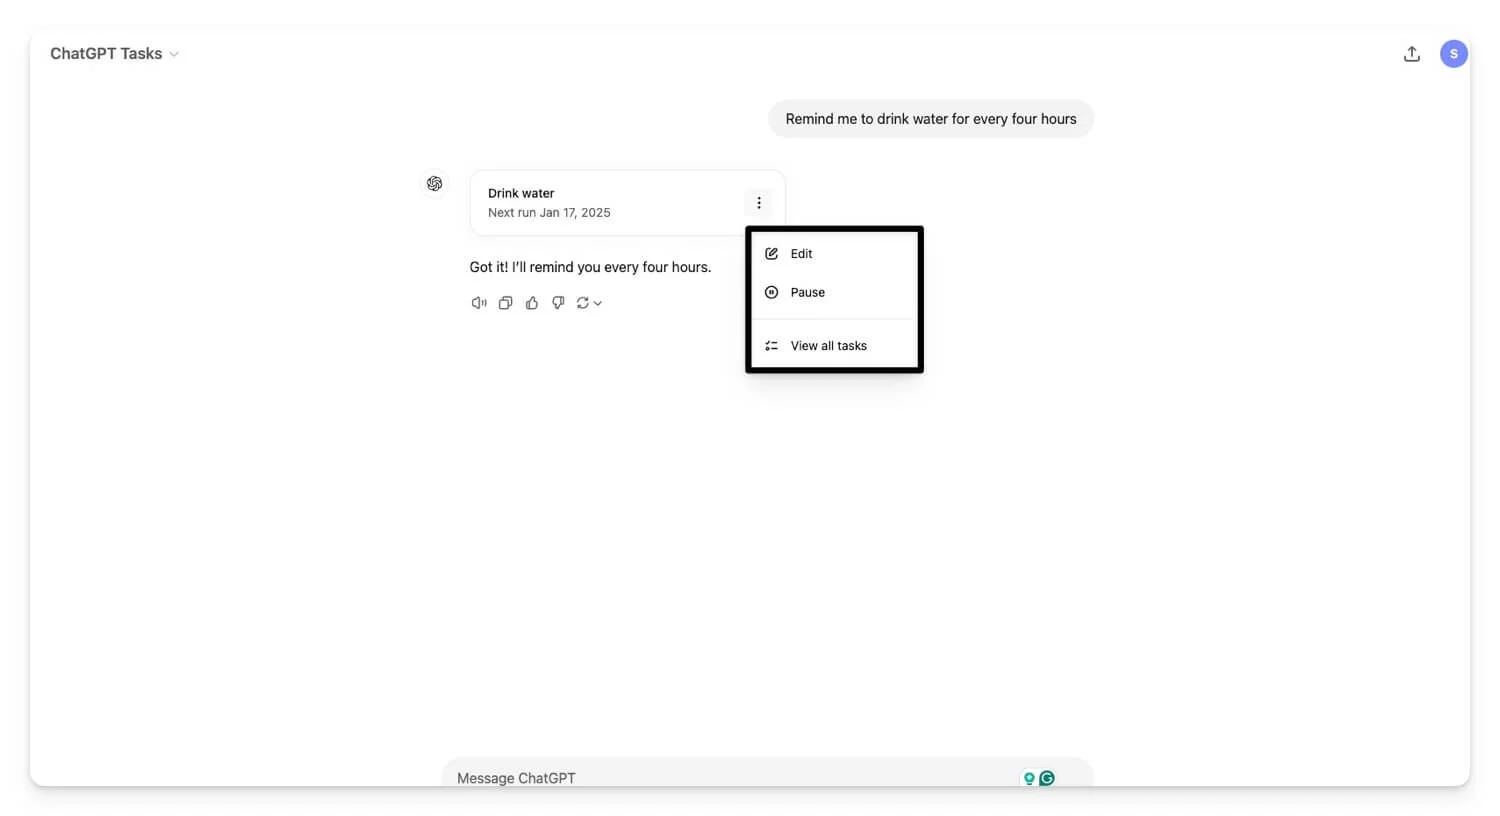This screenshot has width=1500, height=816.
Task: Open the ChatGPT Tasks model selector
Action: tap(114, 54)
